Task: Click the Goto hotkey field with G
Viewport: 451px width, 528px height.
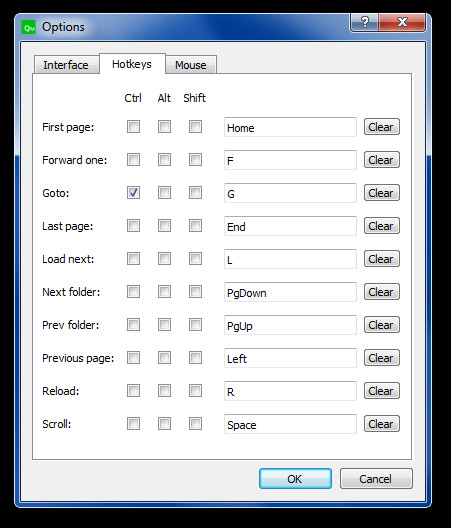Action: coord(290,193)
